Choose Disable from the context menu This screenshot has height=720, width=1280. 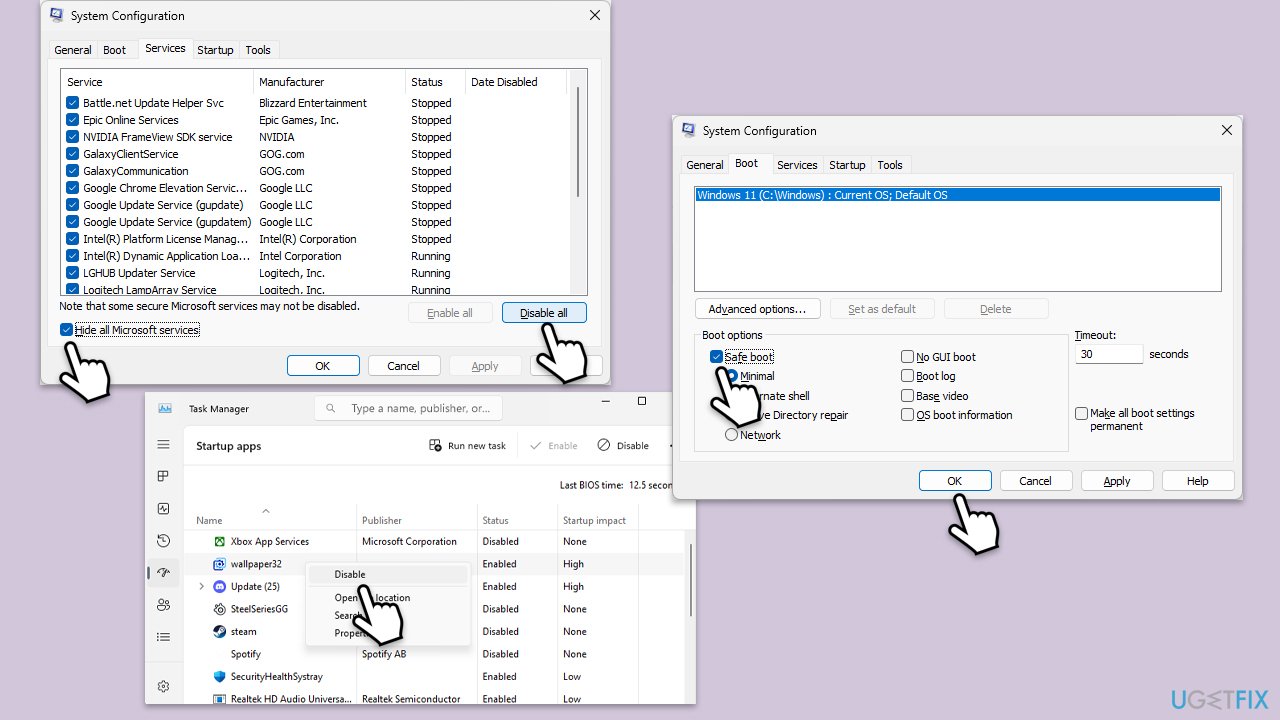point(350,575)
